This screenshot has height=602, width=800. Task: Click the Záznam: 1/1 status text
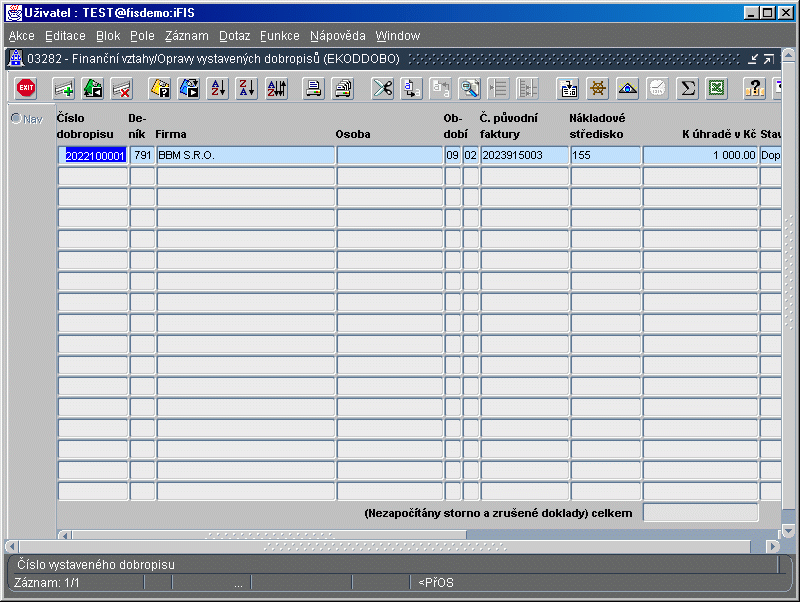47,583
